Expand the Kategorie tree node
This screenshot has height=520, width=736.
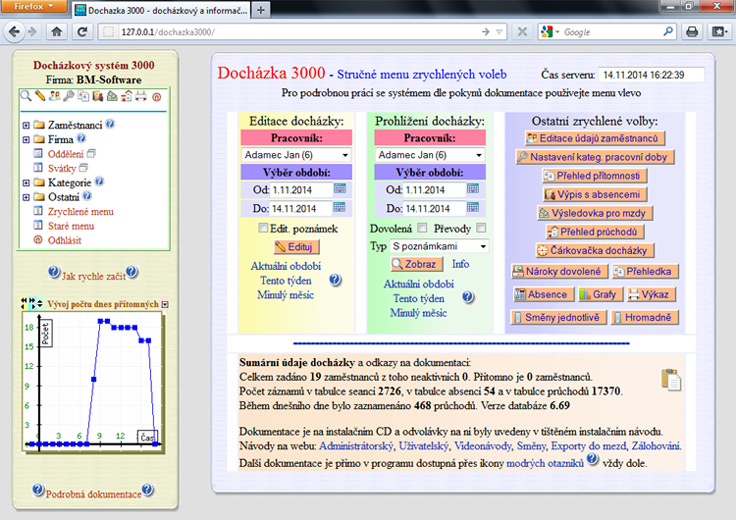tap(26, 183)
